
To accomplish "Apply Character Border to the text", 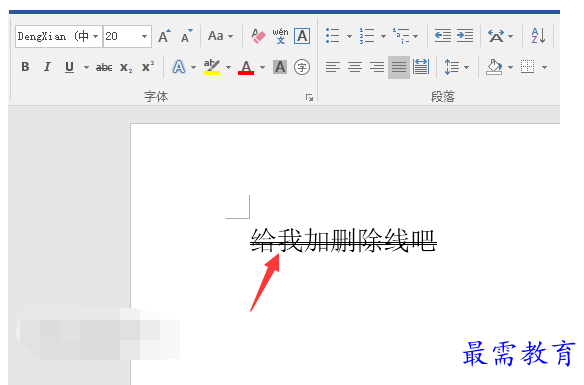I will click(302, 36).
